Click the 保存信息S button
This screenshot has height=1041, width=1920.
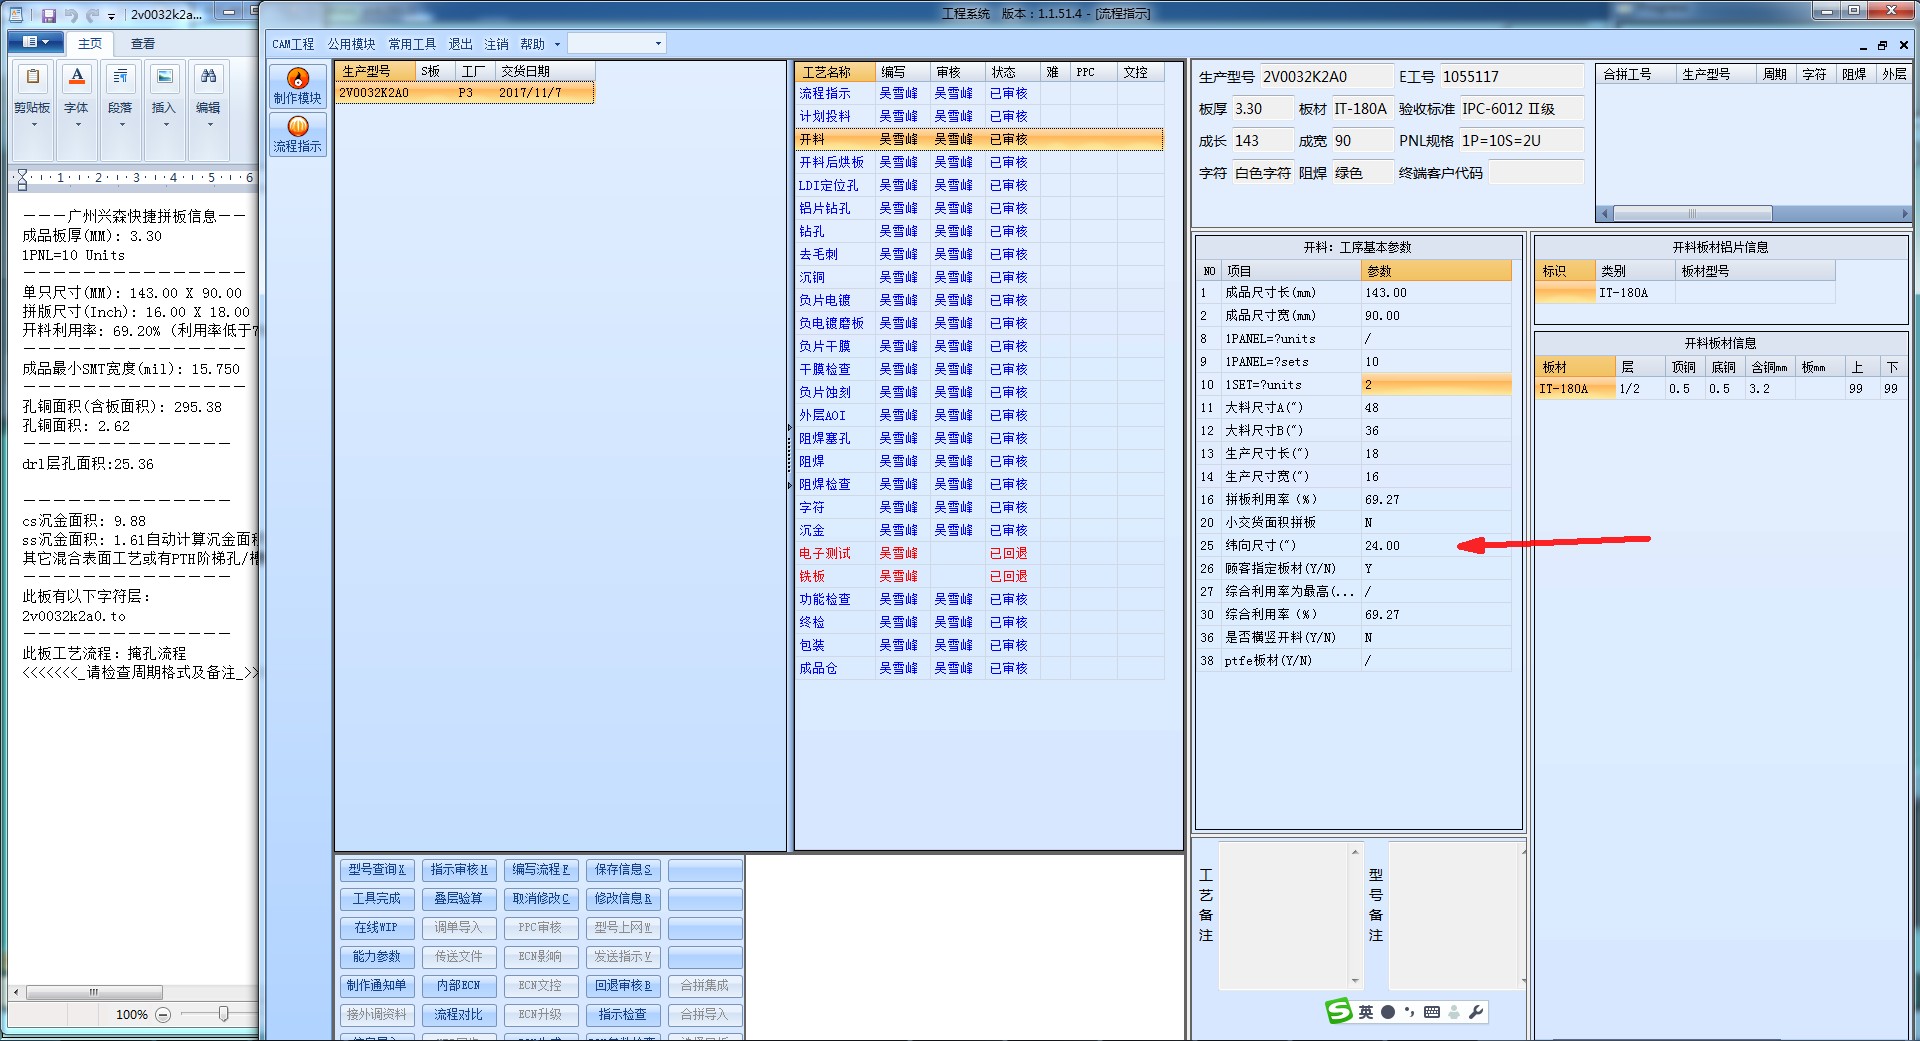pyautogui.click(x=623, y=870)
